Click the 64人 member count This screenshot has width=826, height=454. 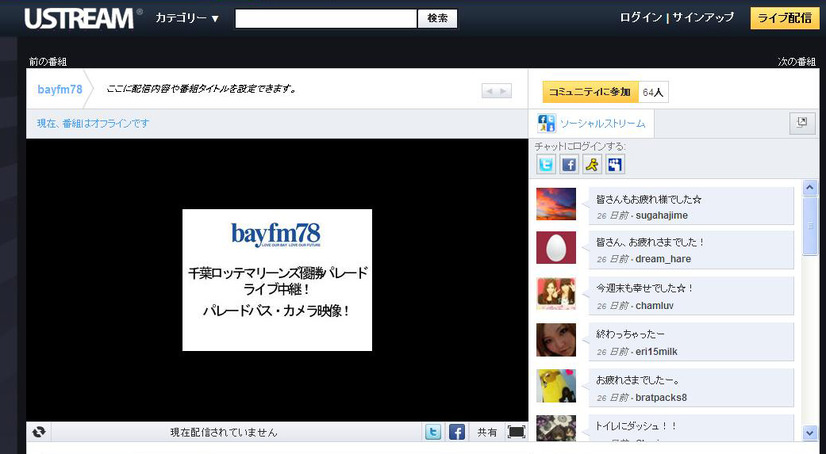[x=653, y=92]
